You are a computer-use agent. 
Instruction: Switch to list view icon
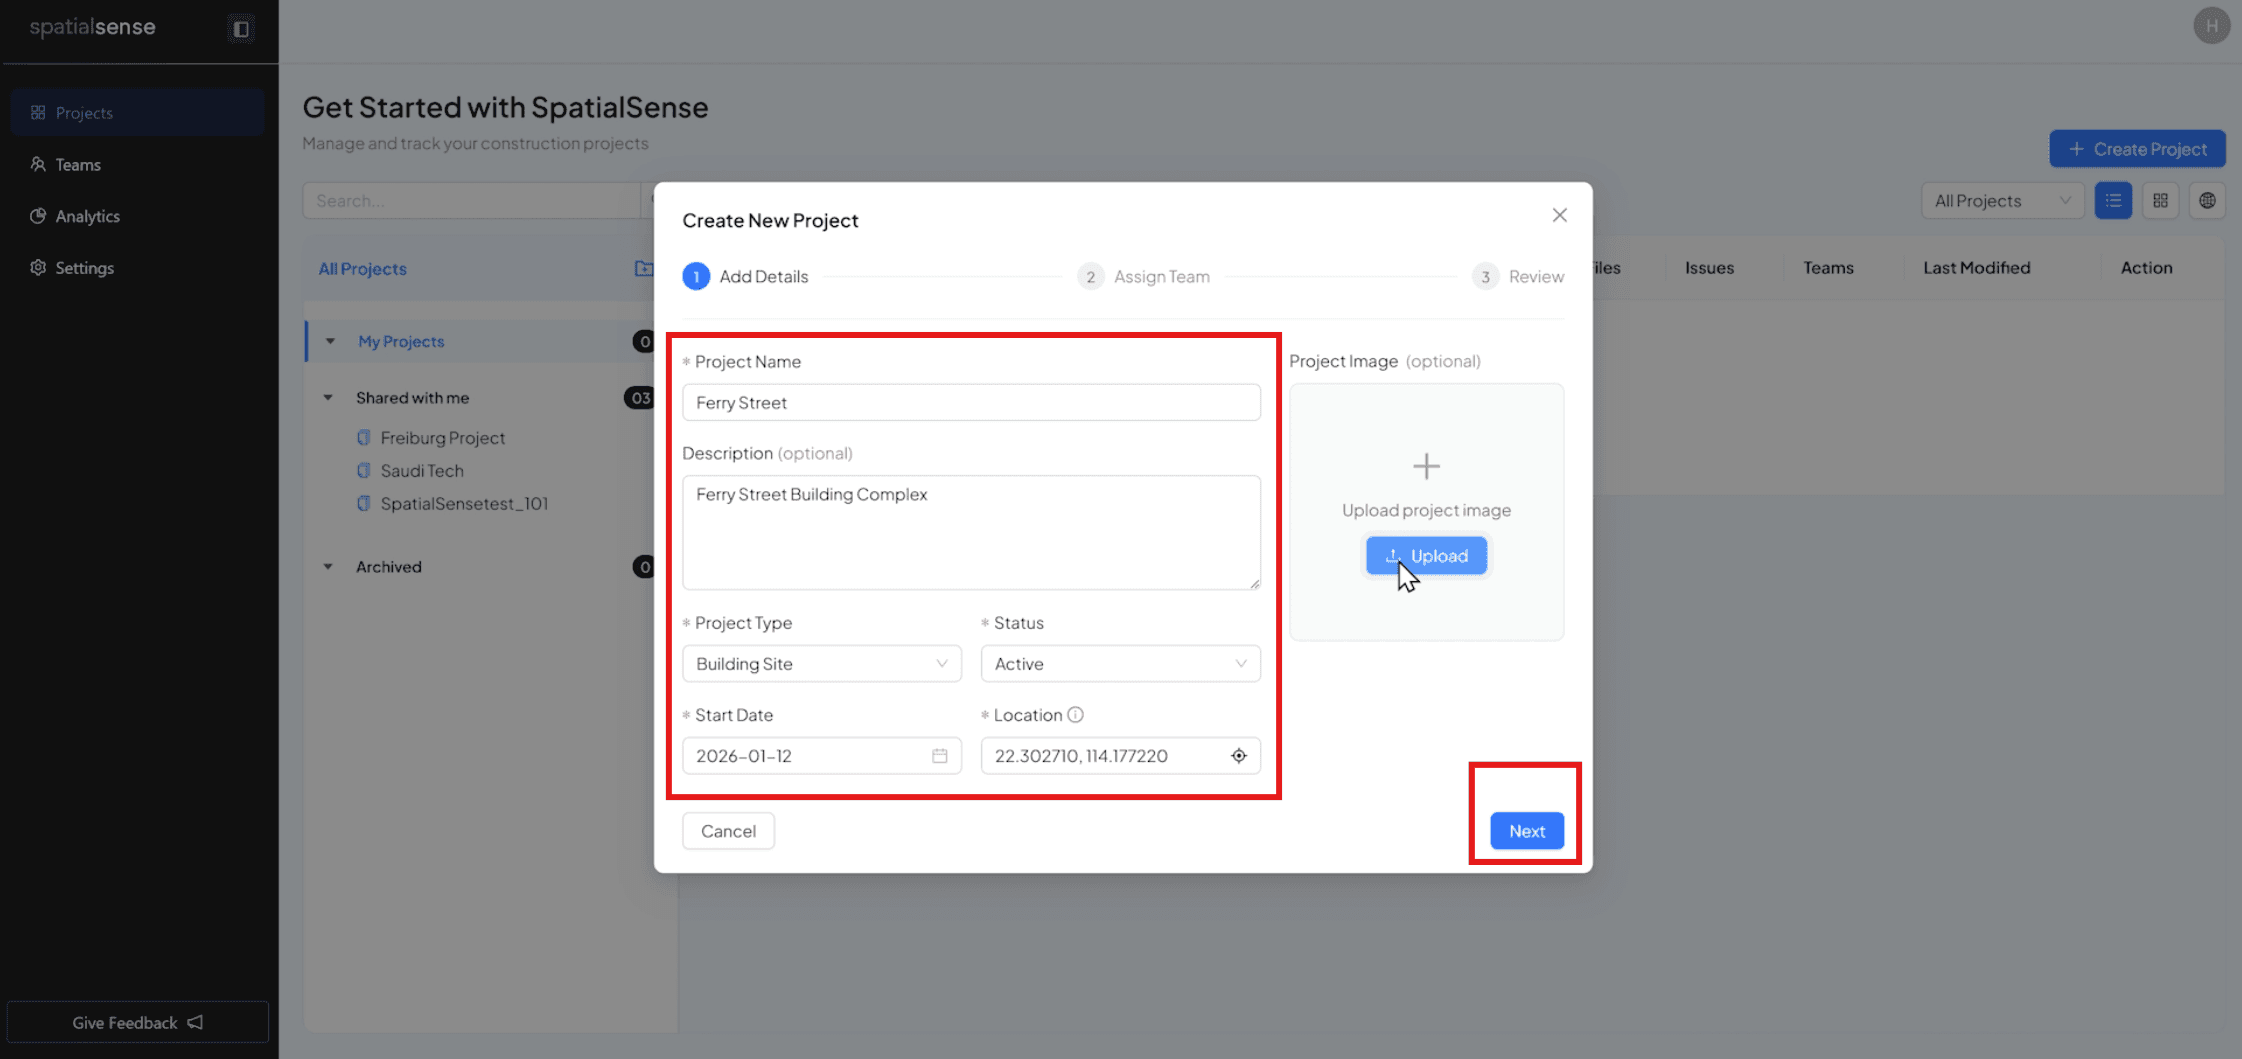point(2113,201)
